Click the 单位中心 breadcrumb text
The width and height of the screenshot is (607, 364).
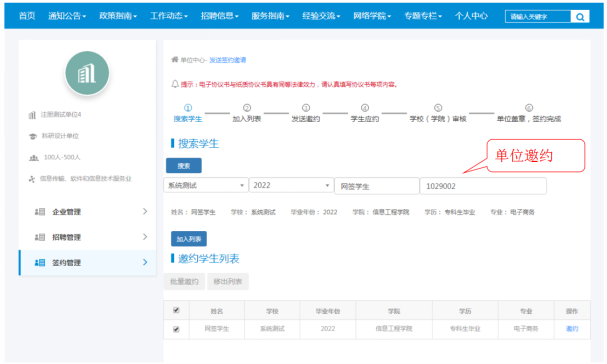pyautogui.click(x=192, y=60)
